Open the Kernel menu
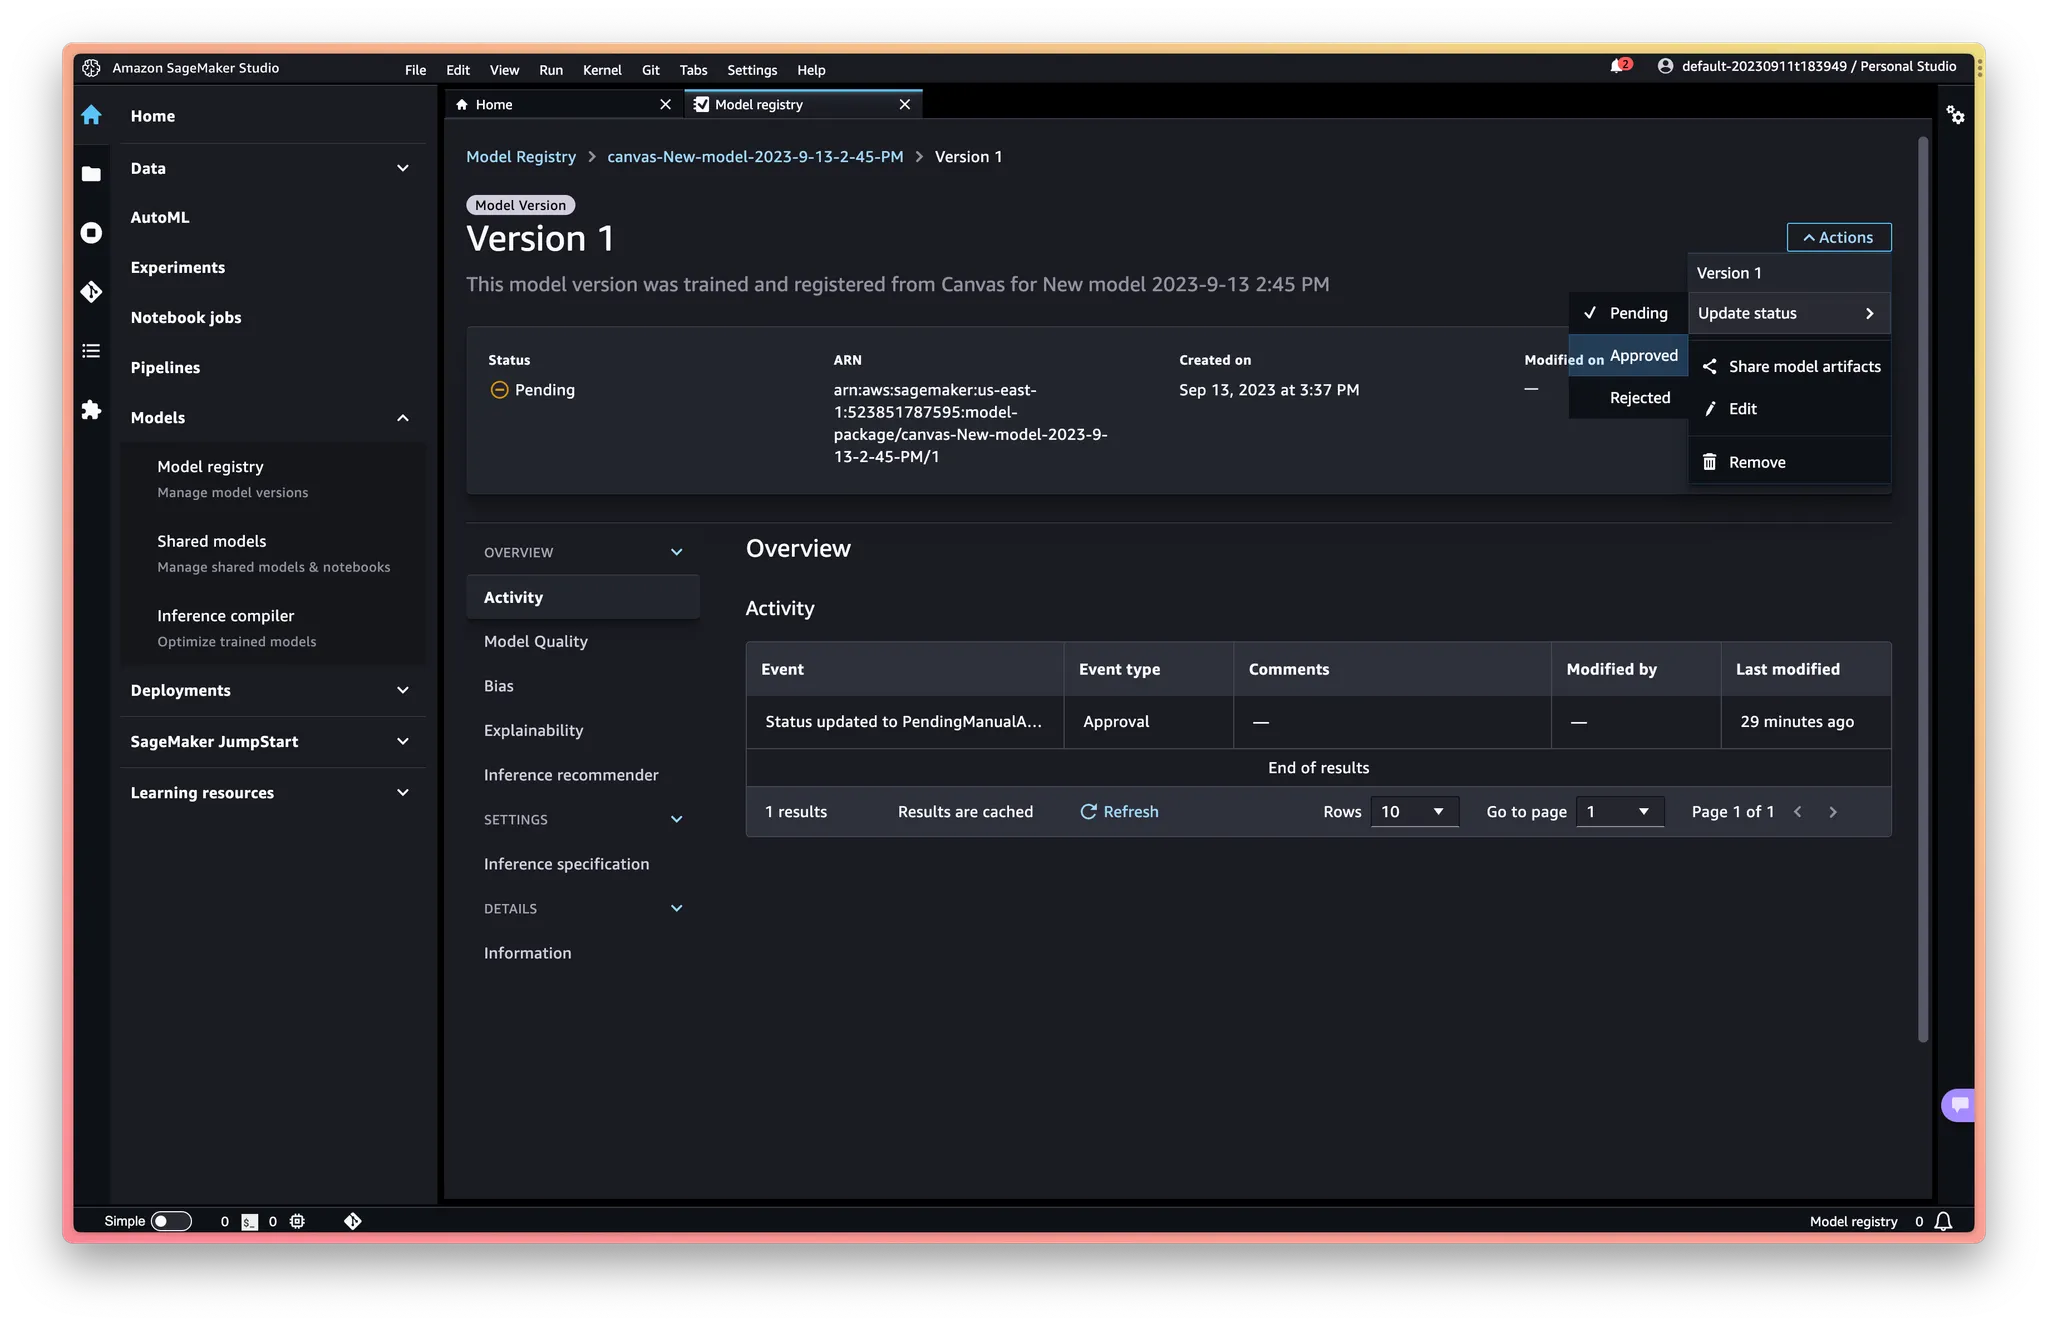 602,70
